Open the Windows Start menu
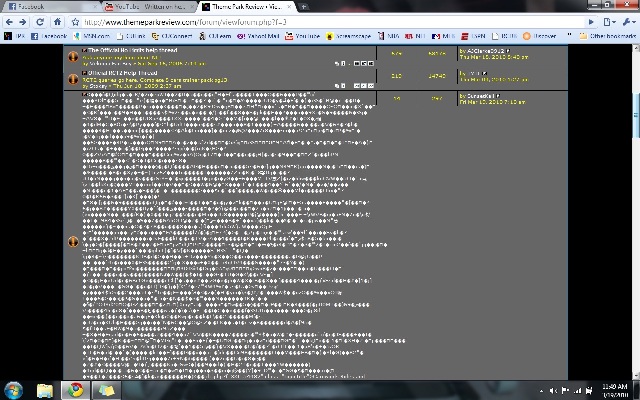The image size is (640, 400). (13, 390)
